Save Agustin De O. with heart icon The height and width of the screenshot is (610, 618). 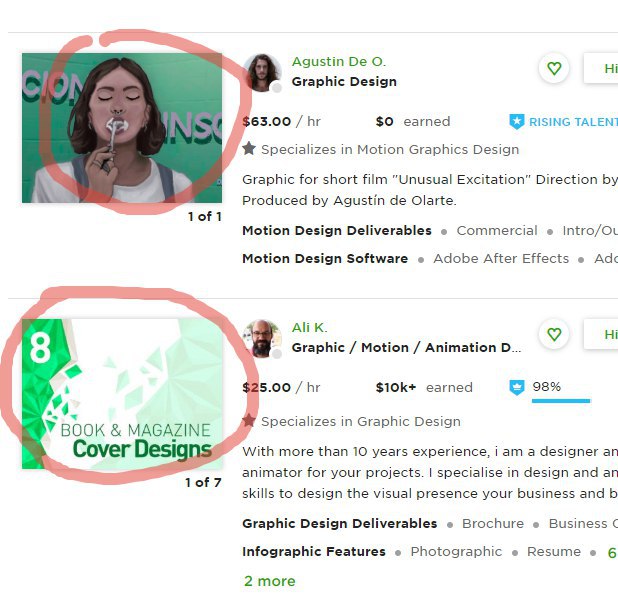pos(554,69)
